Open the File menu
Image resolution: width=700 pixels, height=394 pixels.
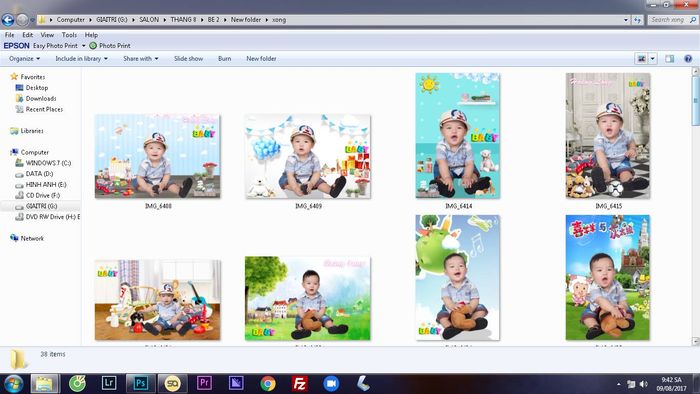(x=9, y=35)
